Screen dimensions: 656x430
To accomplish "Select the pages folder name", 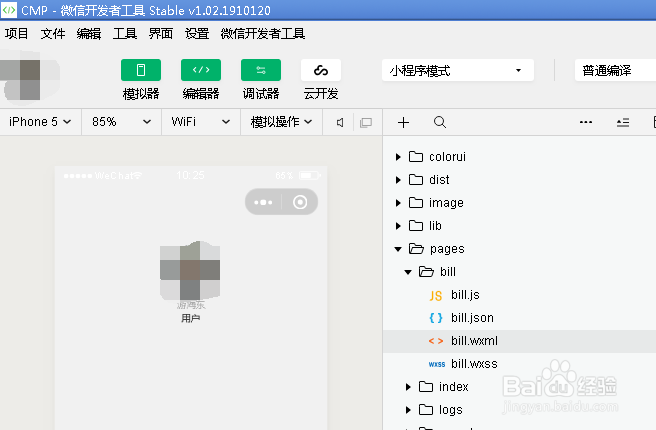I will click(x=447, y=249).
